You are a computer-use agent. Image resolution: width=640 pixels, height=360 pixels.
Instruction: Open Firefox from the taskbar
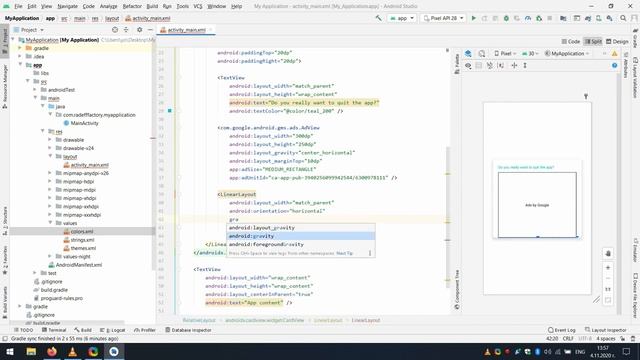pyautogui.click(x=52, y=351)
